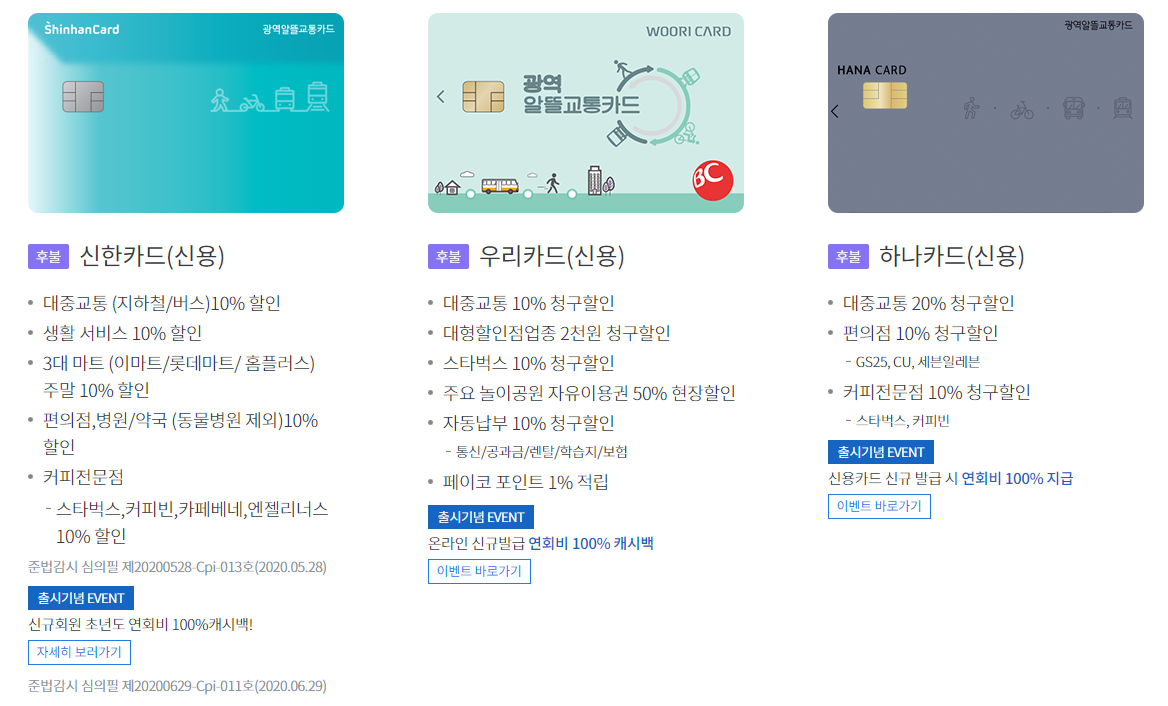1168x706 pixels.
Task: Click the 후불 badge next to 우리카드
Action: pos(448,256)
